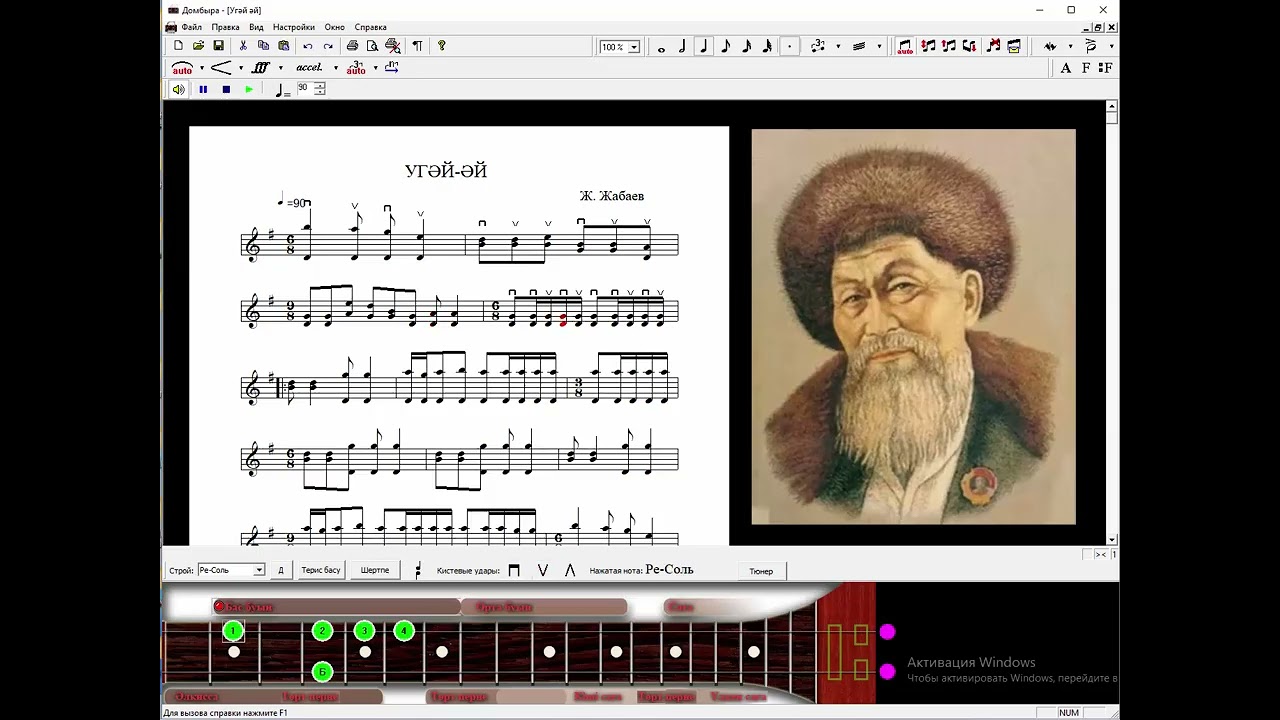Cut selection with the scissors icon
Image resolution: width=1280 pixels, height=720 pixels.
(243, 46)
